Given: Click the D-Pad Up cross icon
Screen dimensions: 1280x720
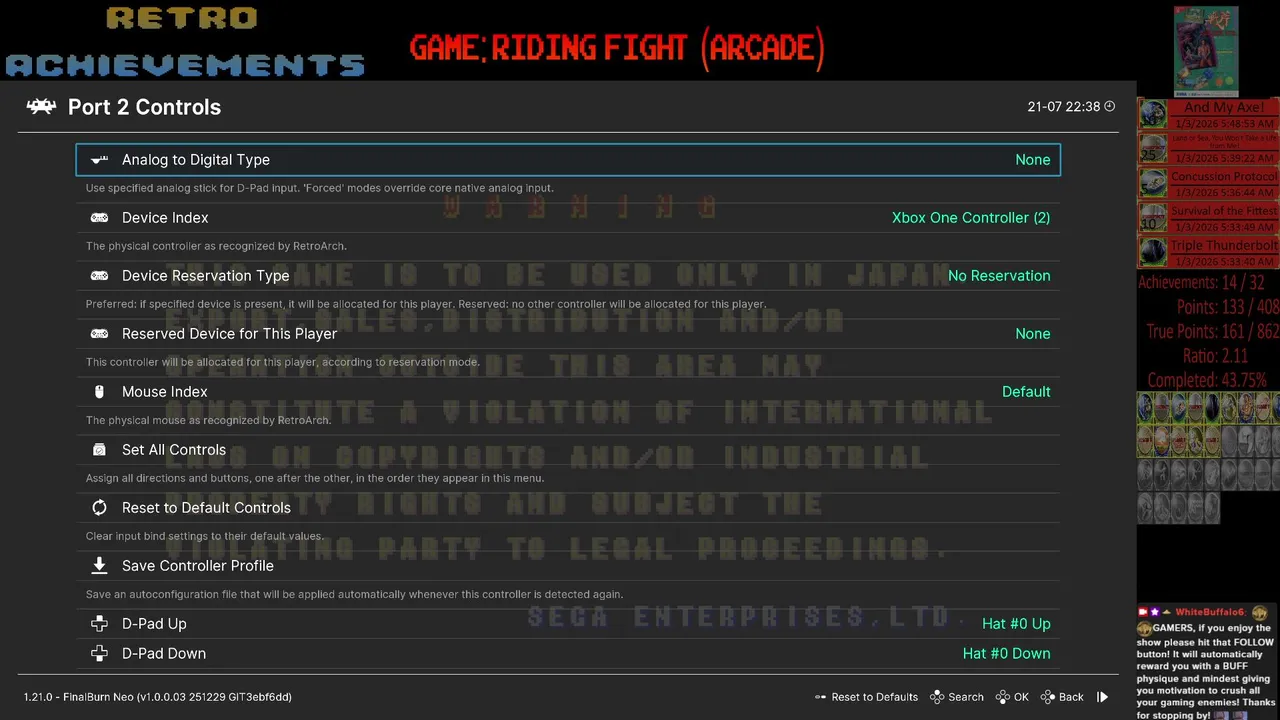Looking at the screenshot, I should pos(99,624).
